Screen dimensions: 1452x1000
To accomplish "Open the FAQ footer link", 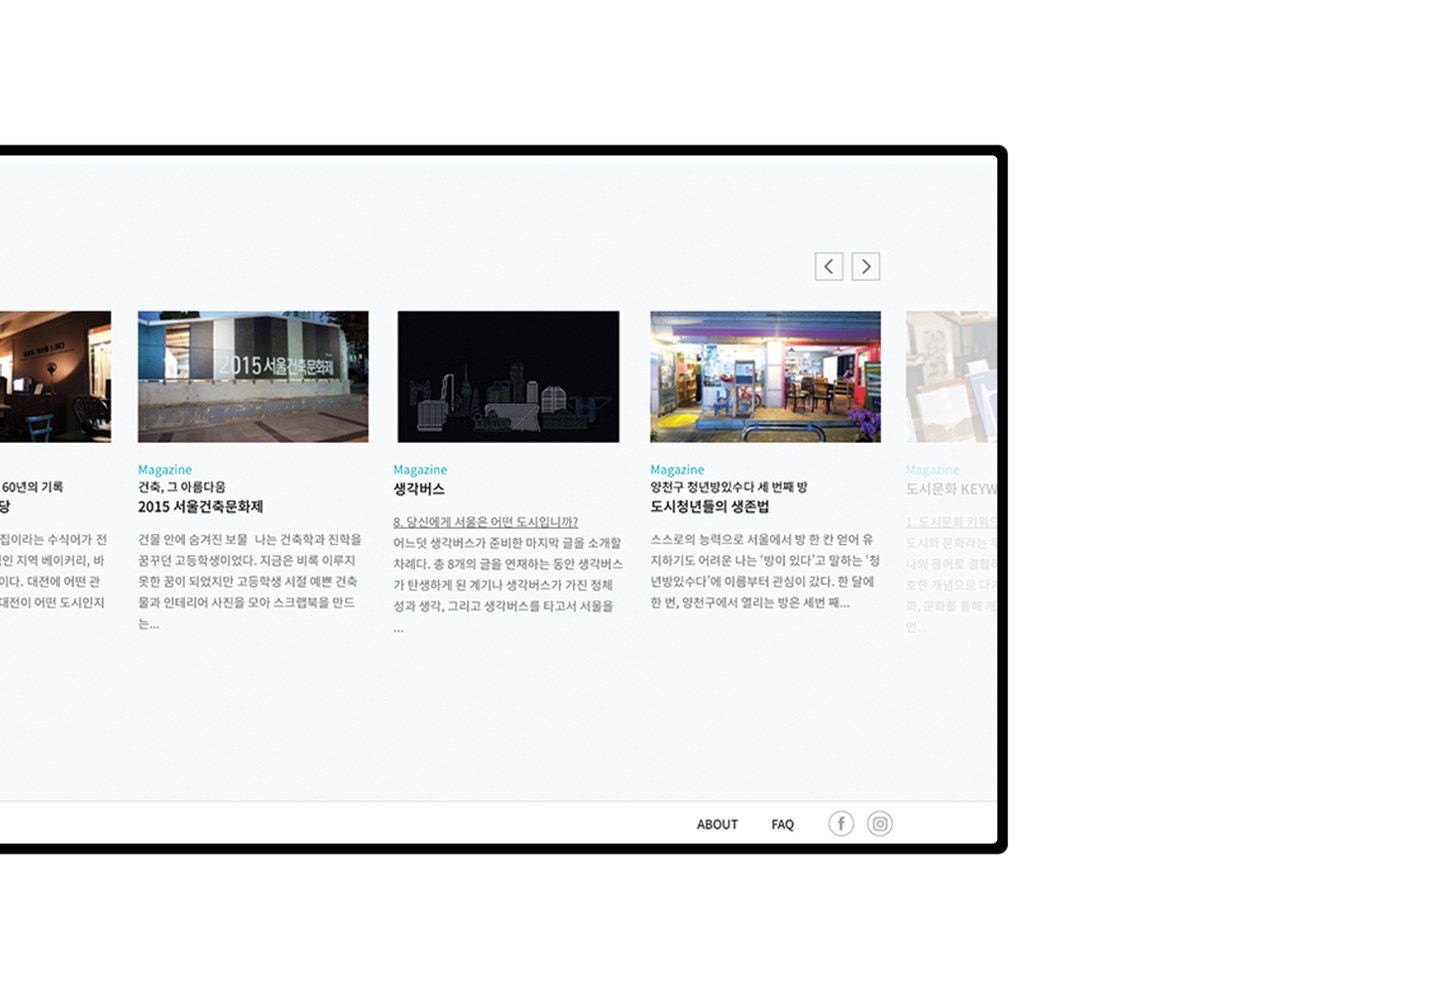I will coord(782,824).
